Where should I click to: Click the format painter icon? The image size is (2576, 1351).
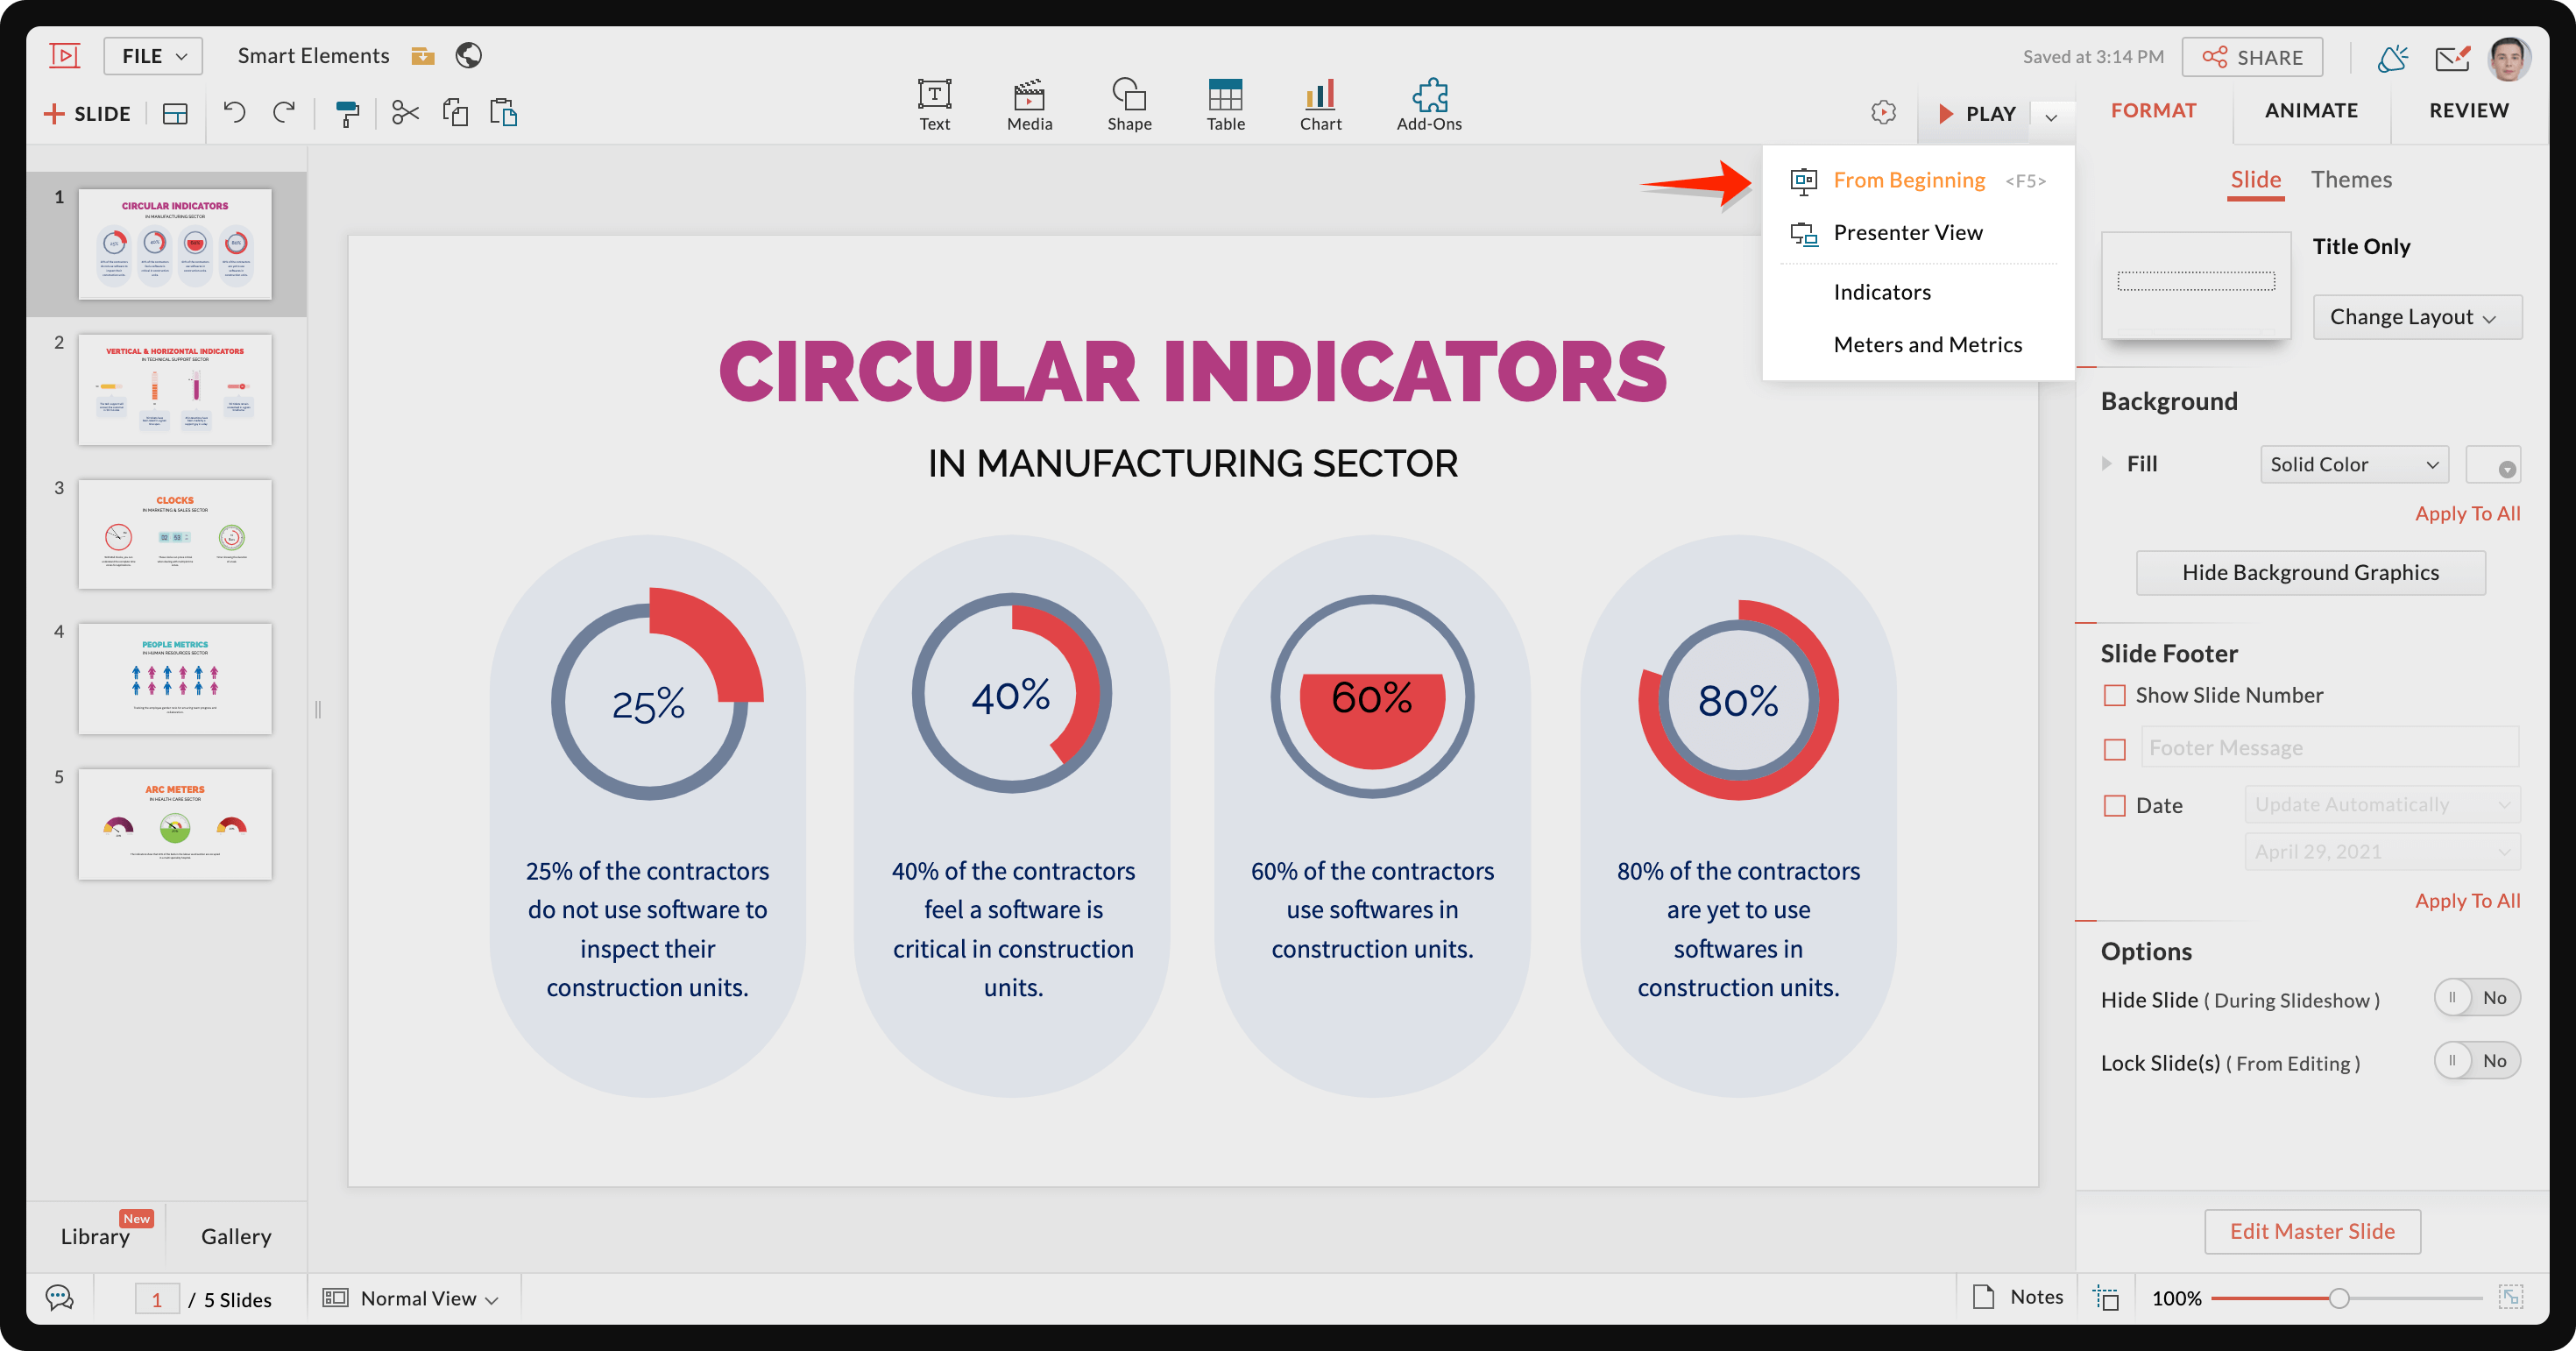[347, 113]
